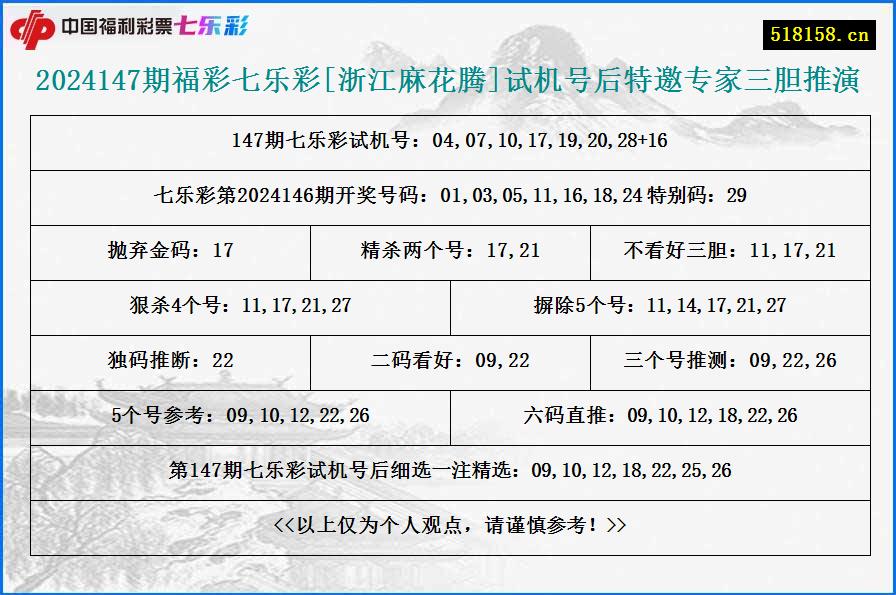This screenshot has height=595, width=896.
Task: Select the 147期七乐彩试机号 row
Action: (x=448, y=142)
